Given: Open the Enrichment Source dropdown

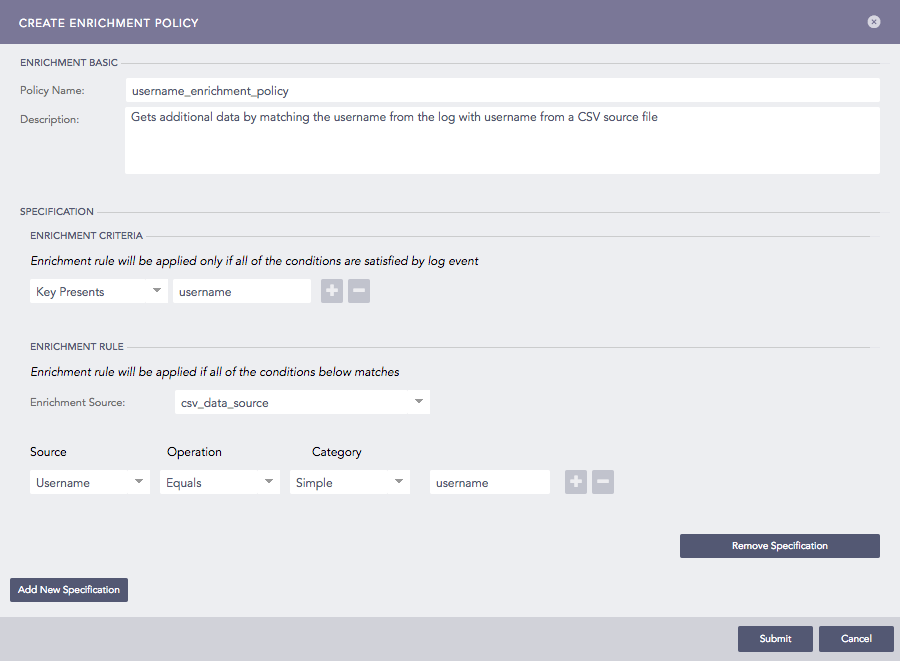Looking at the screenshot, I should pyautogui.click(x=302, y=401).
